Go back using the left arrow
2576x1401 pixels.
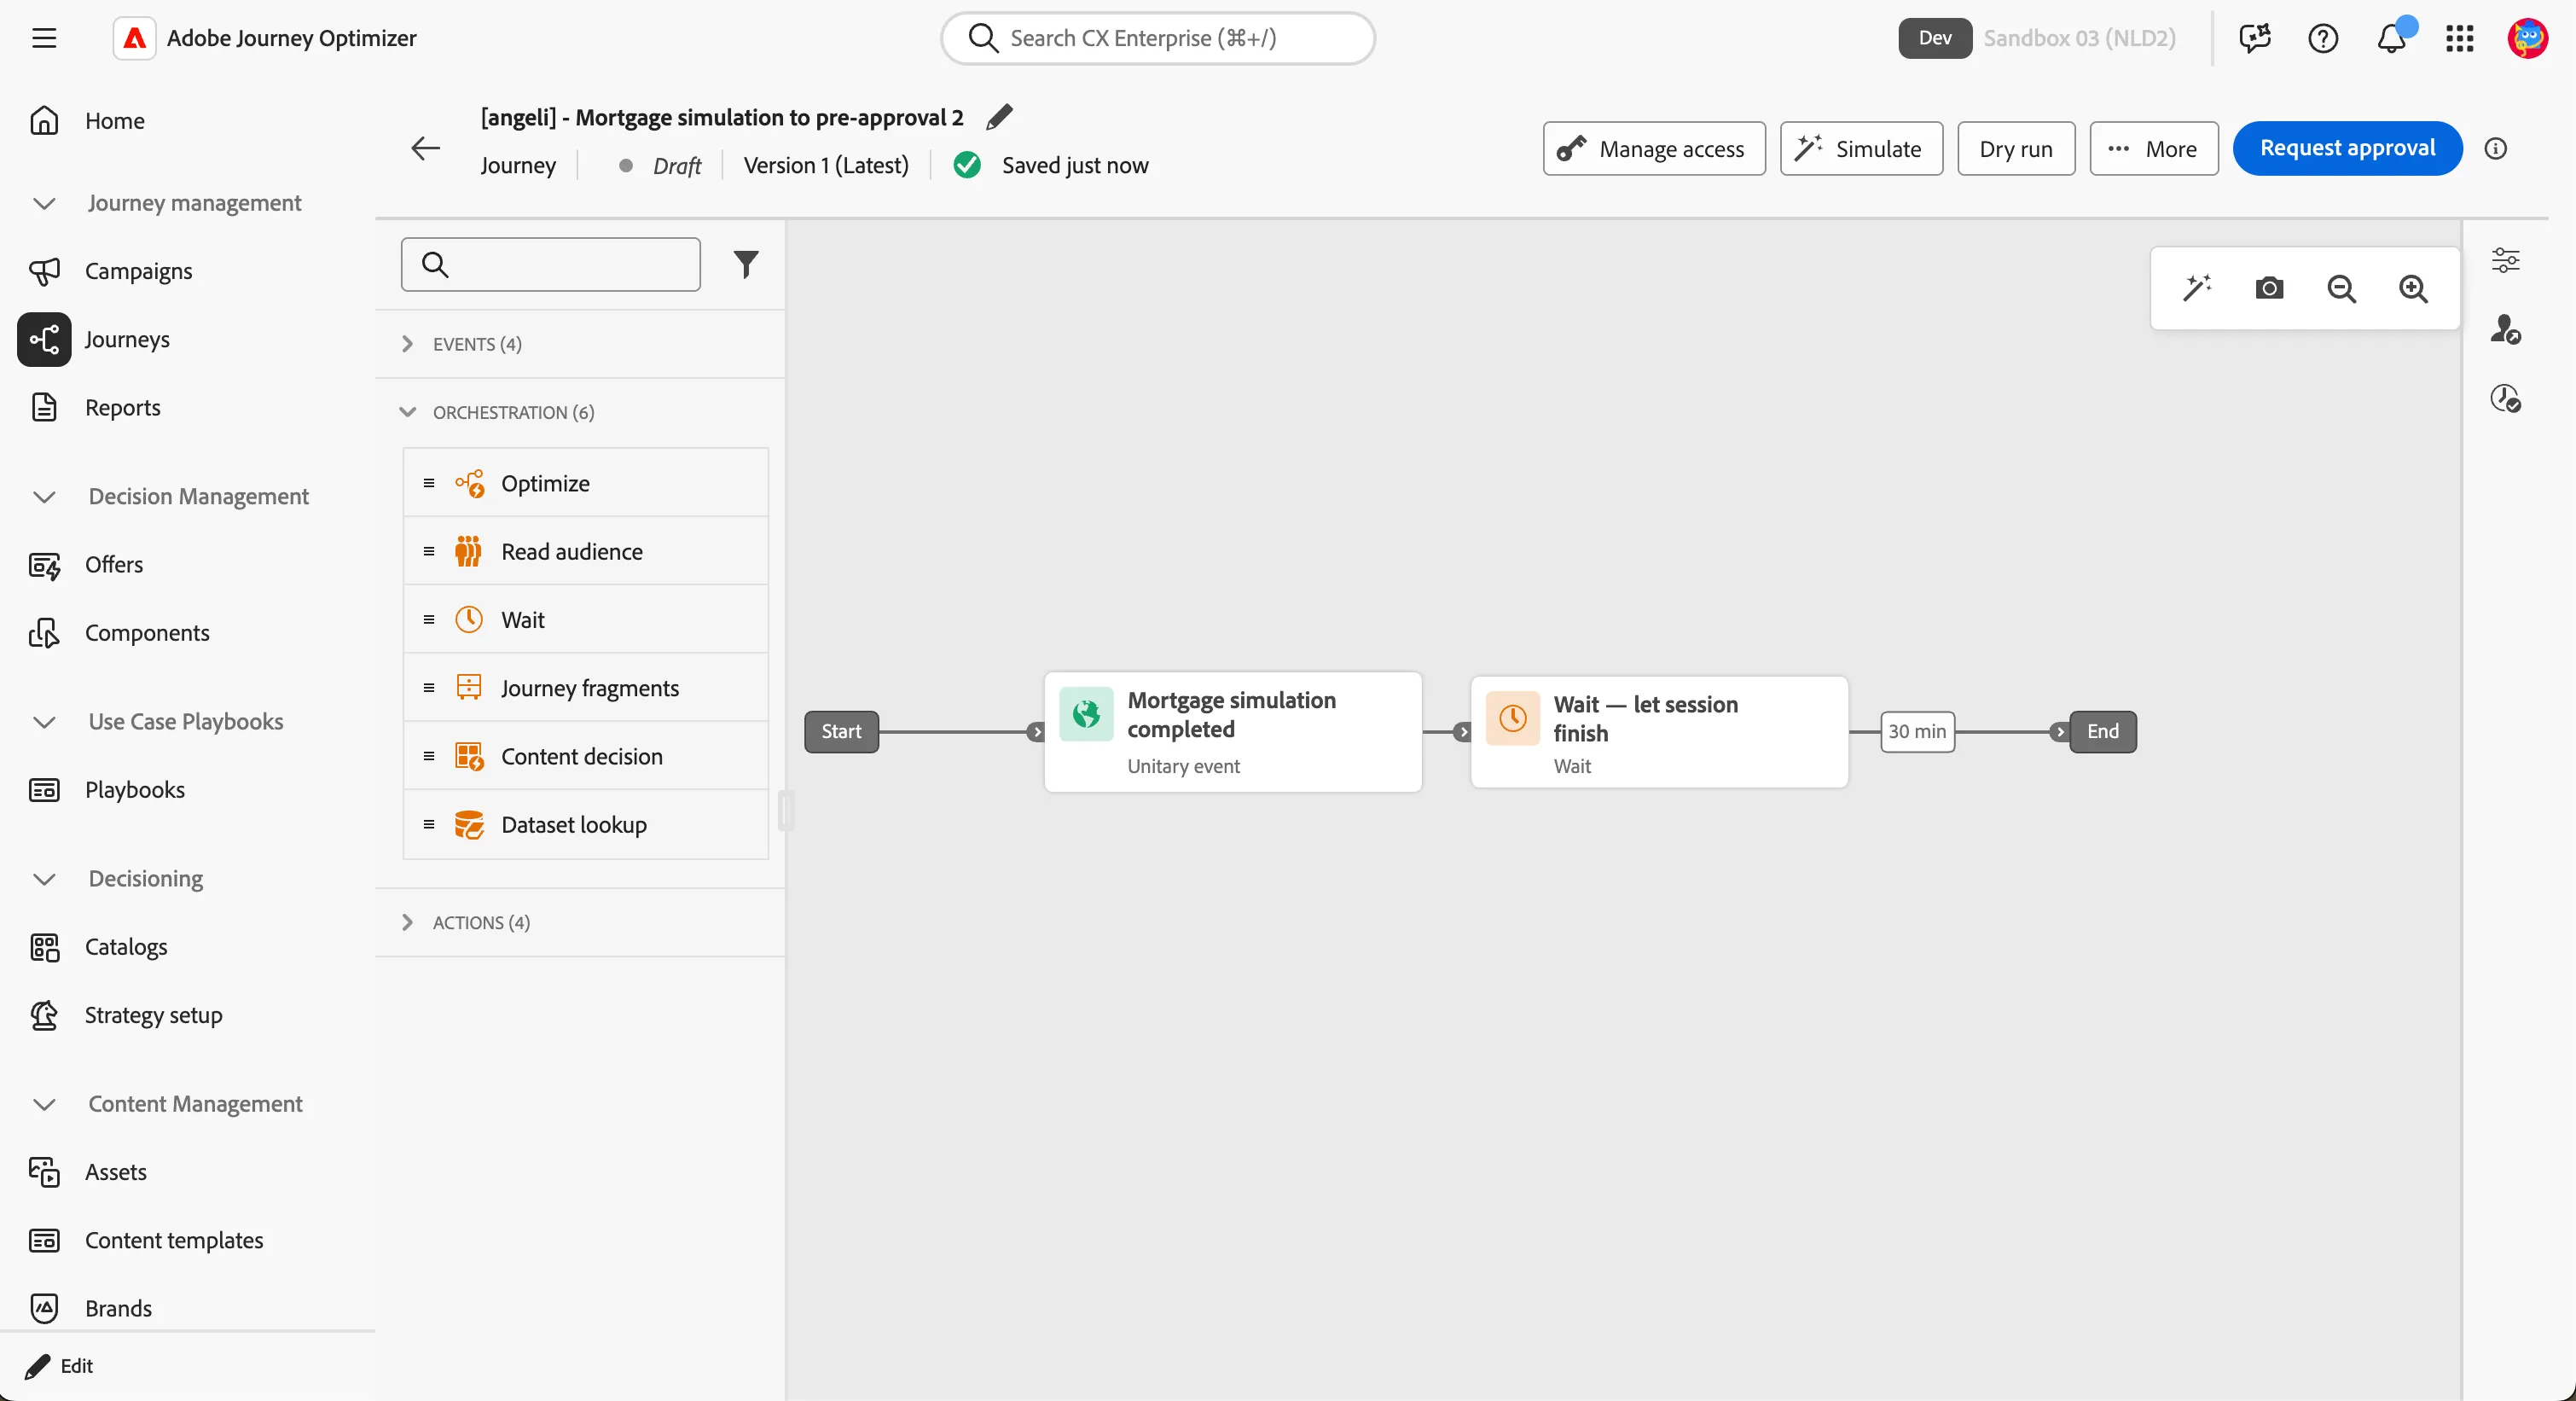point(426,148)
